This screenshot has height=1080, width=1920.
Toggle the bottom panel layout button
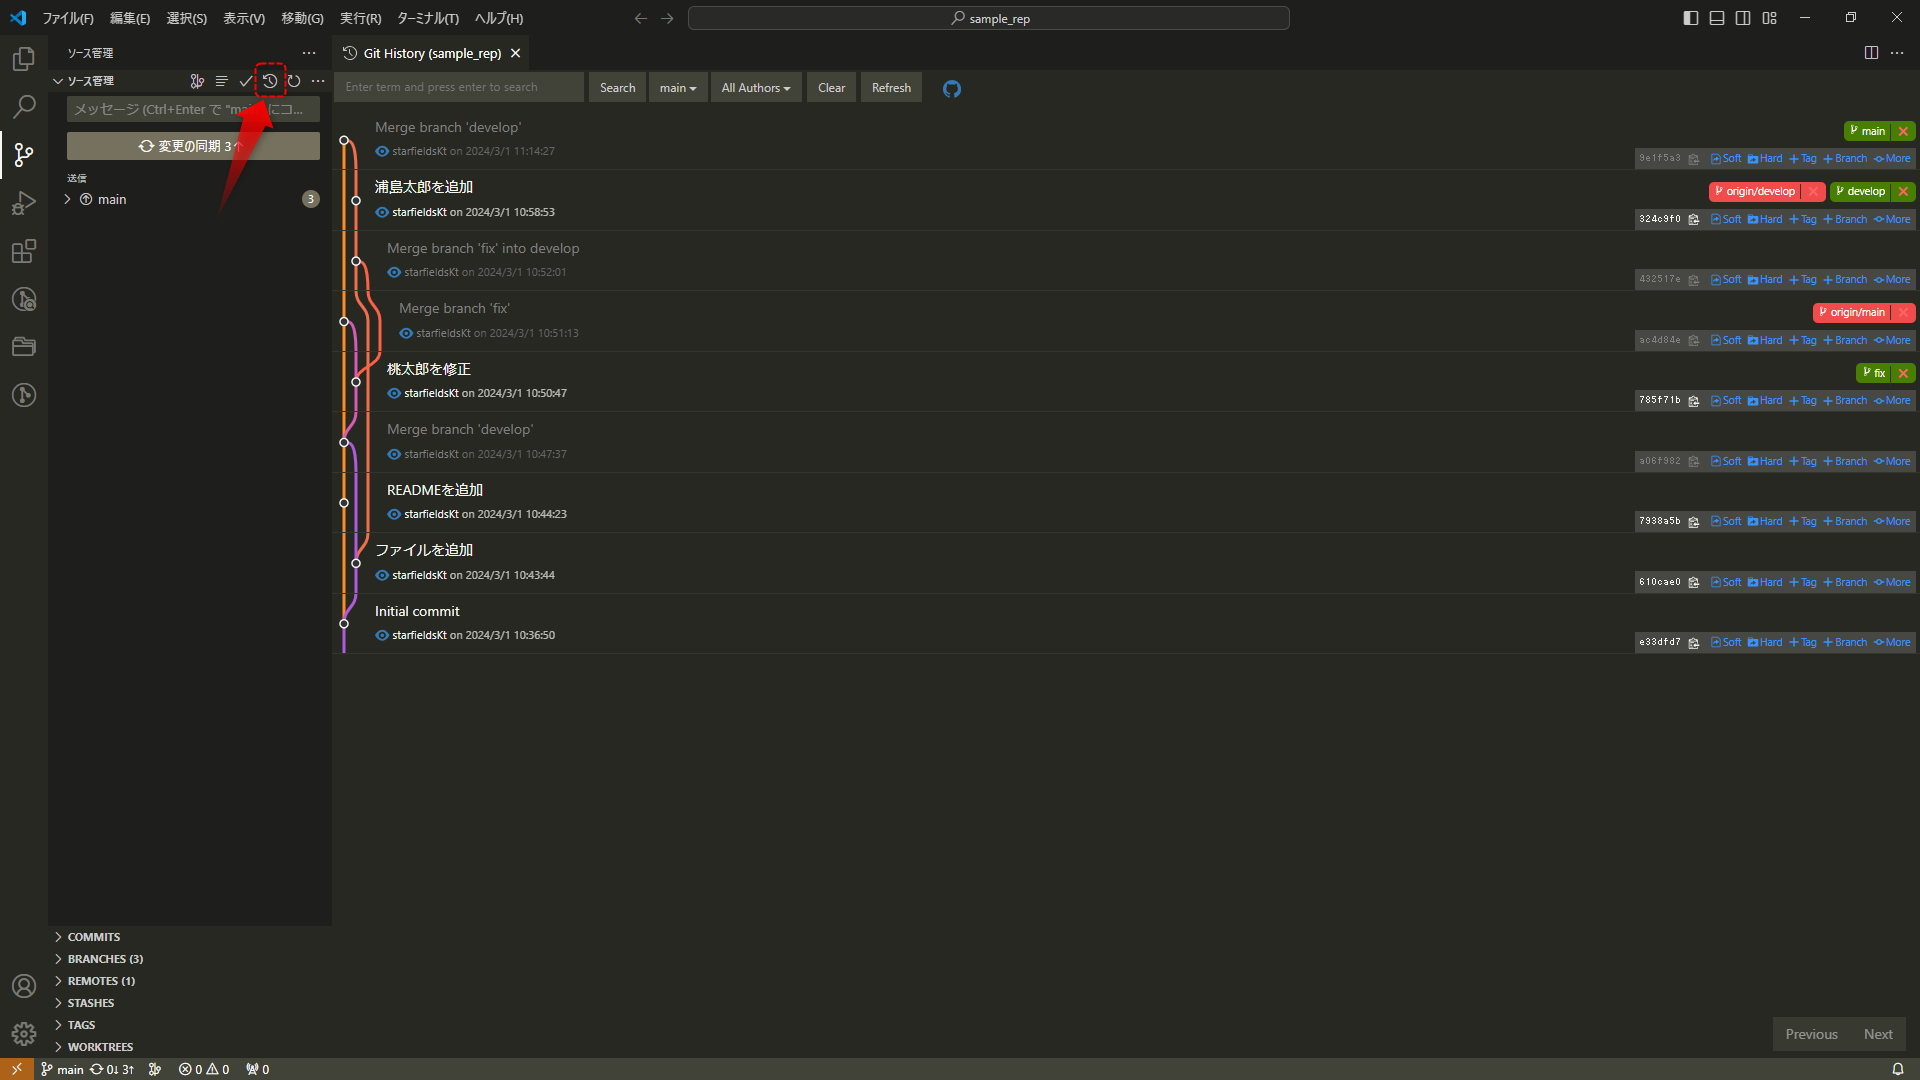point(1717,18)
